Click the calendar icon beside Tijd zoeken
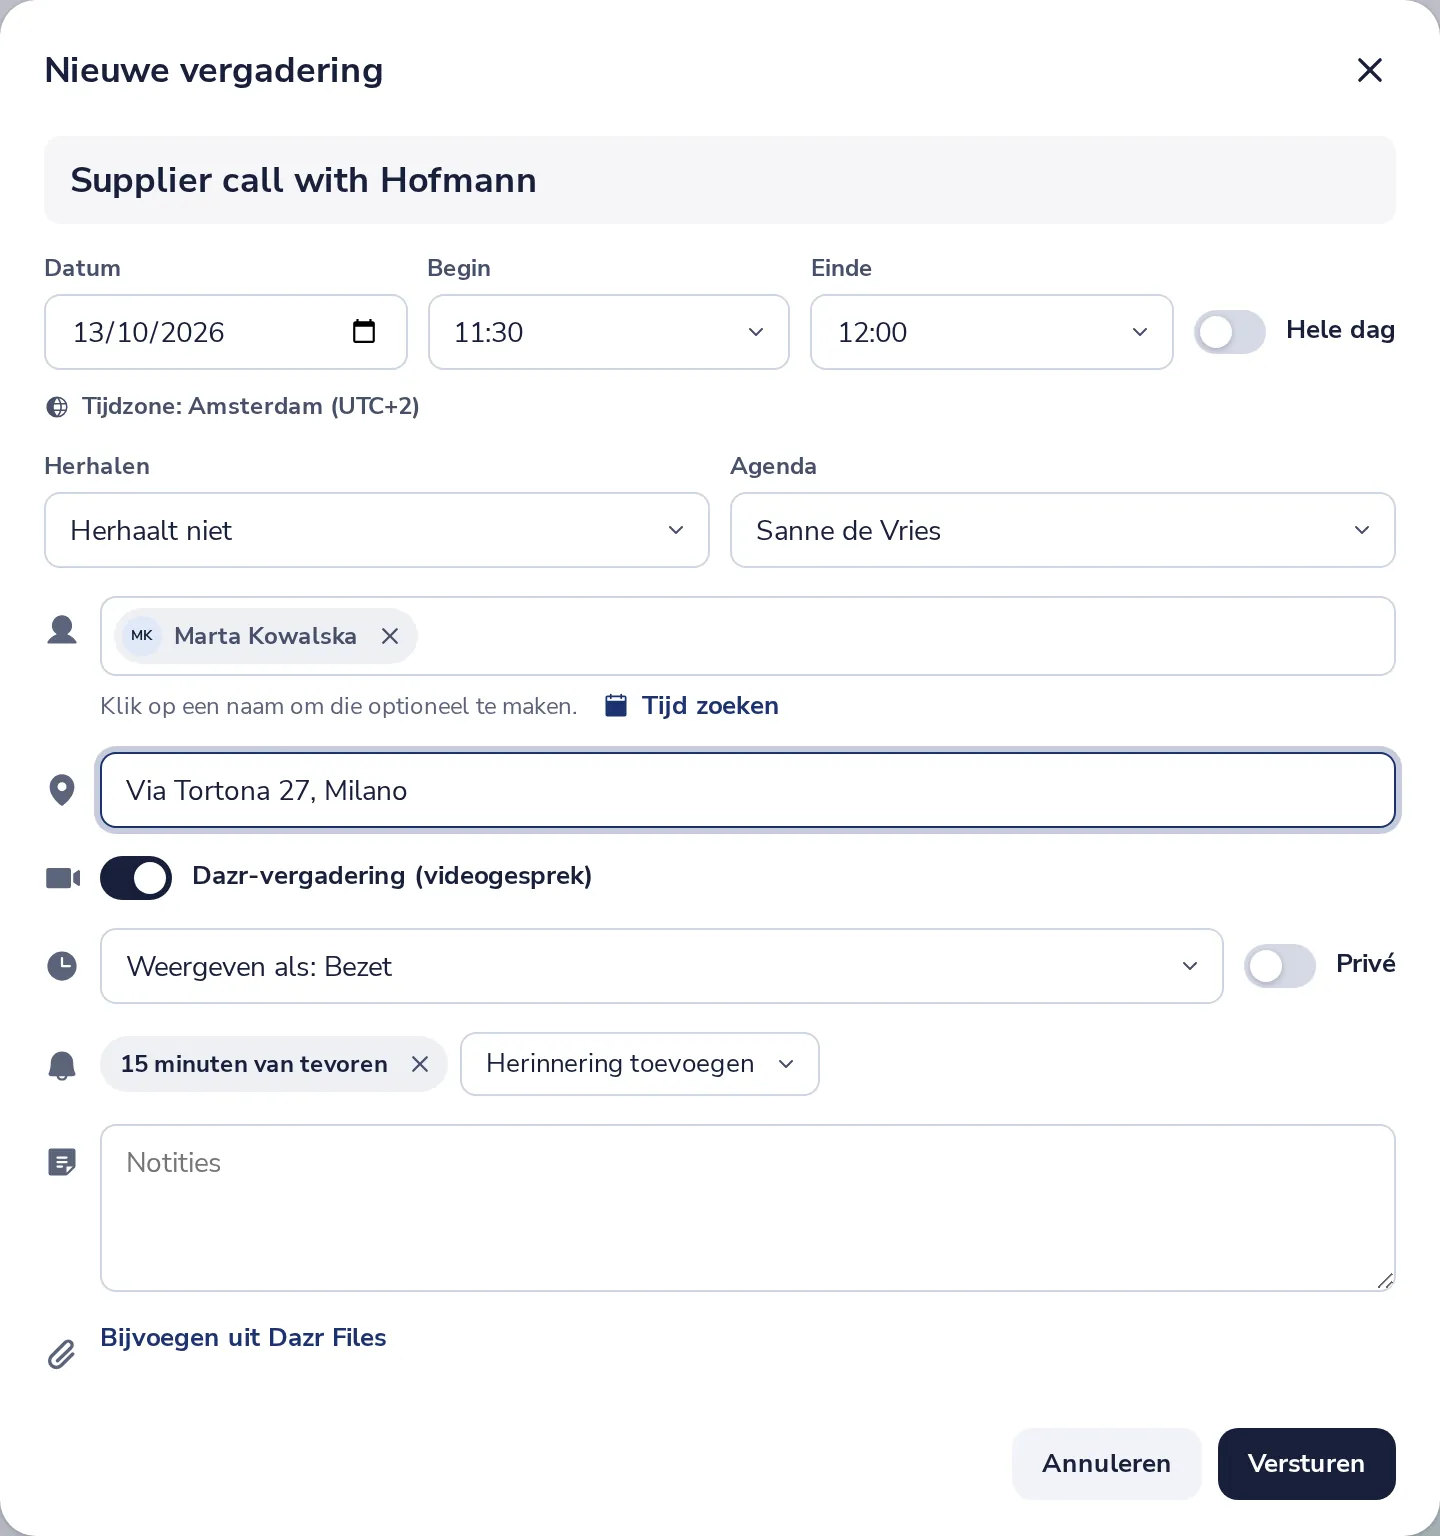The width and height of the screenshot is (1440, 1536). pyautogui.click(x=616, y=706)
